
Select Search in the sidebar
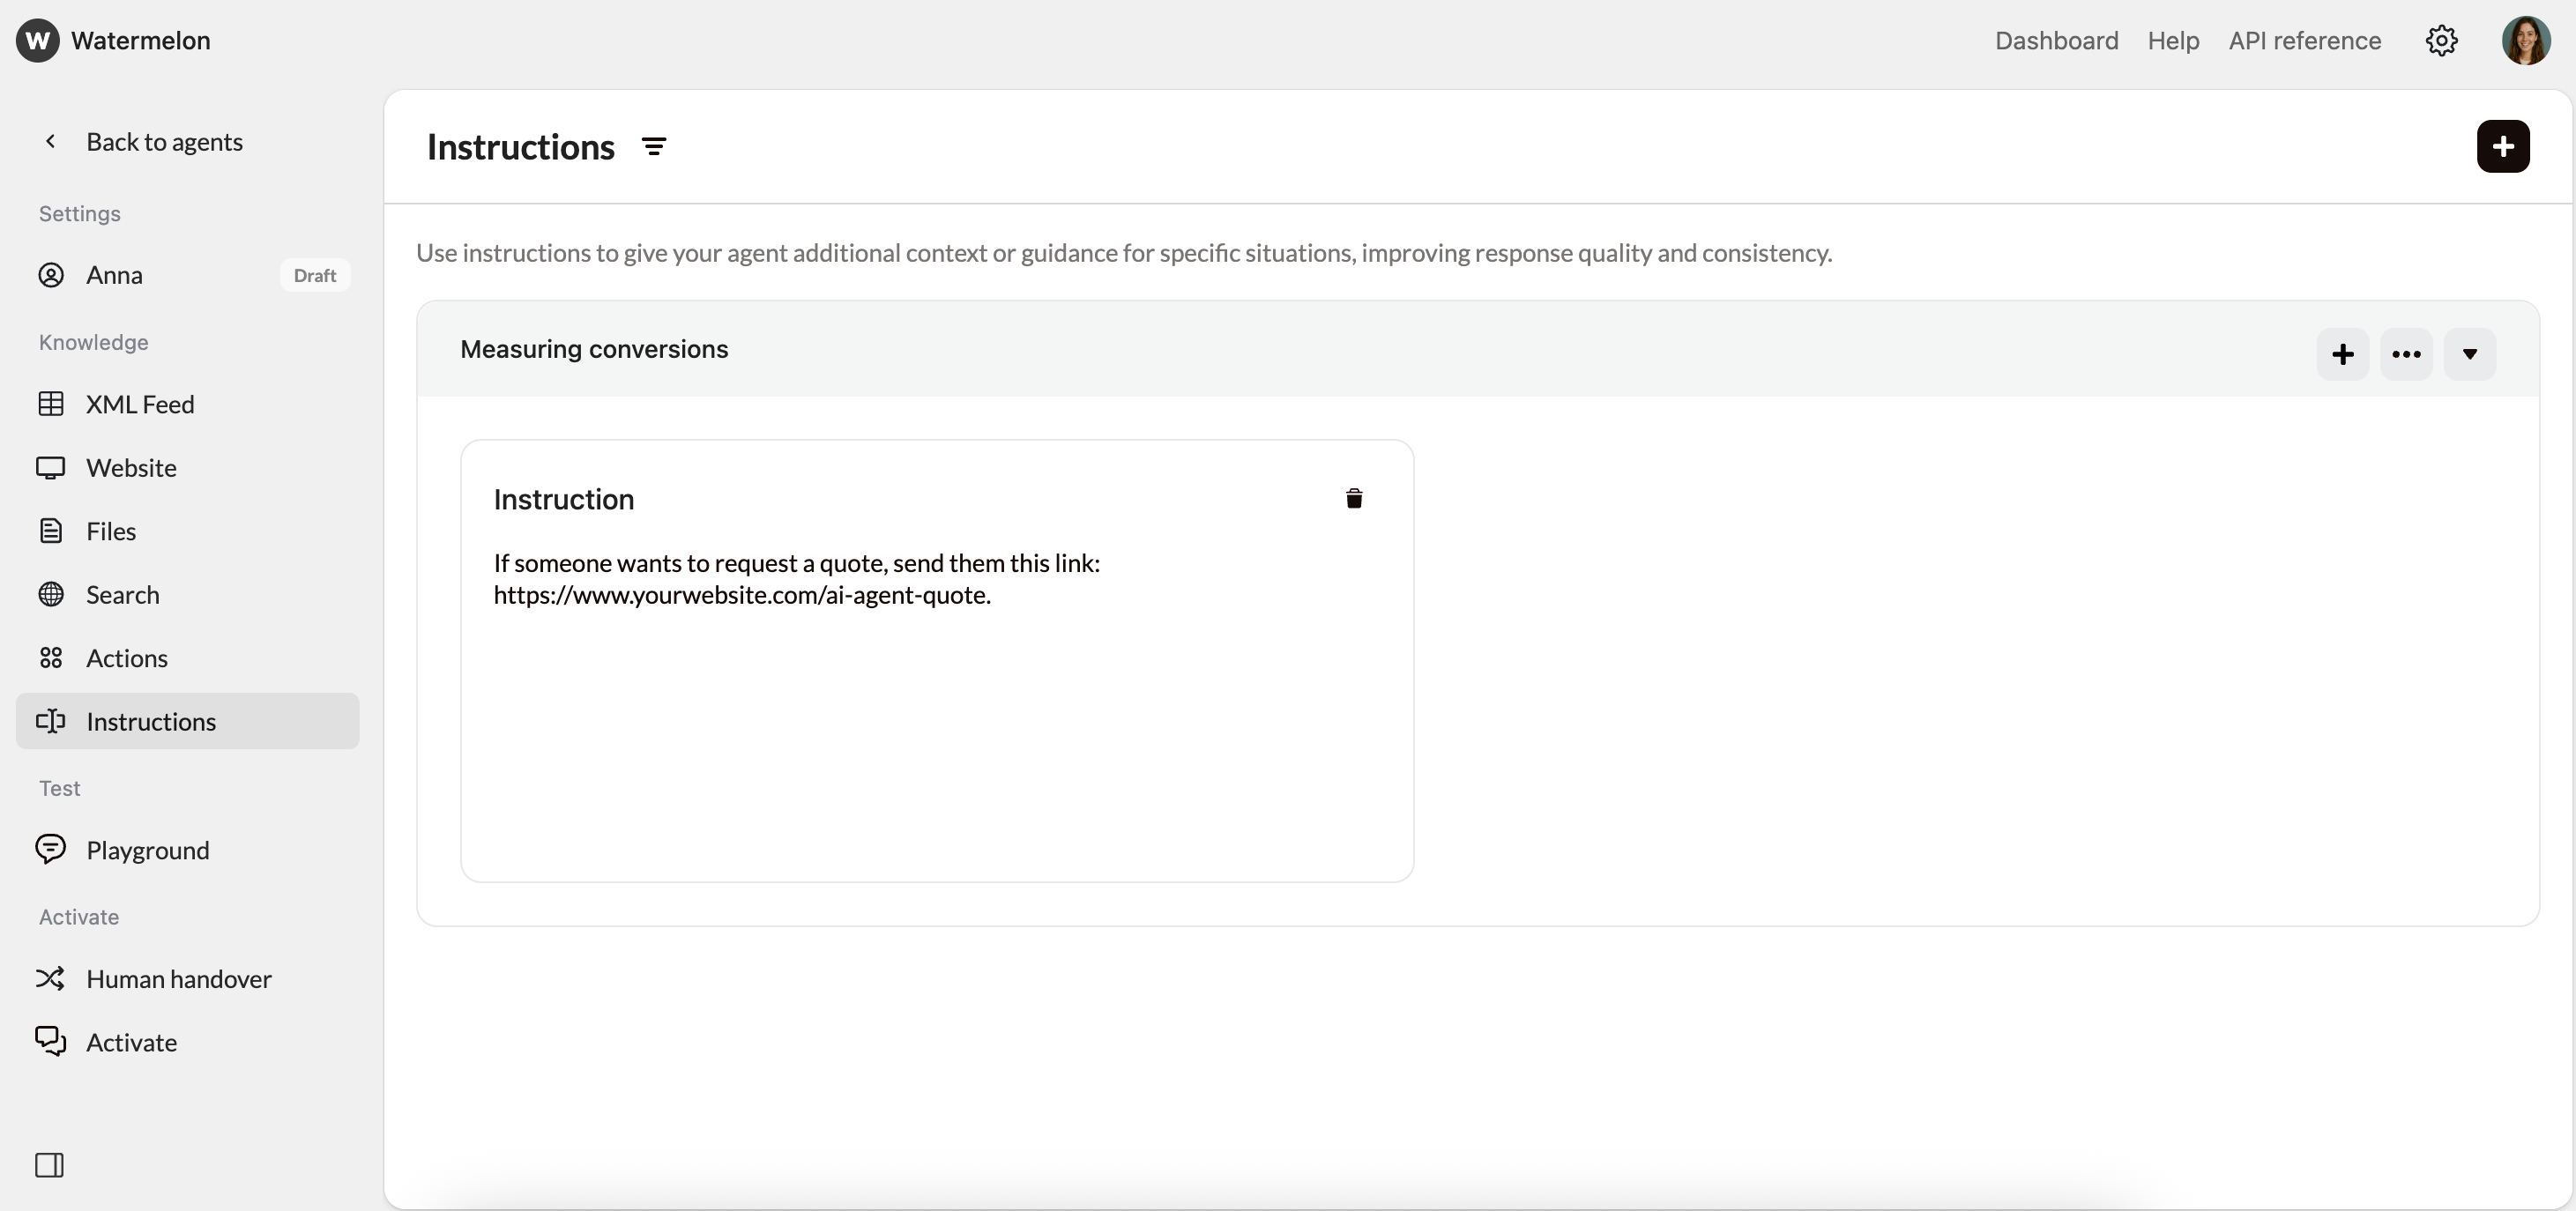coord(122,594)
